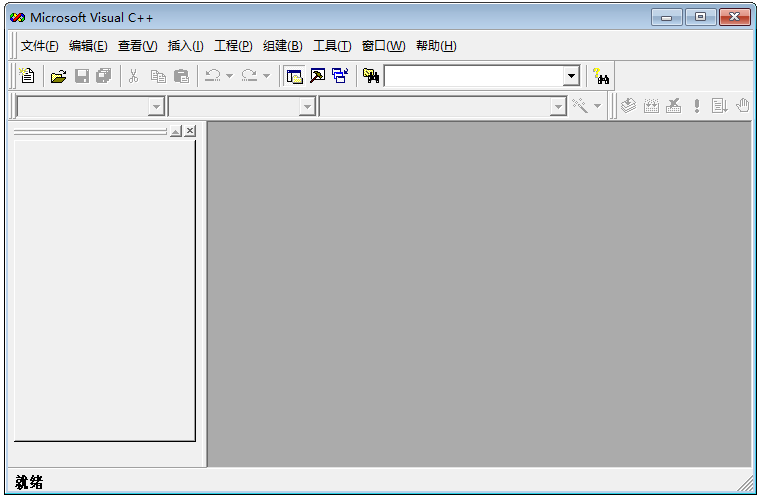Open the 文件(F) menu
The height and width of the screenshot is (499, 760).
(x=39, y=46)
